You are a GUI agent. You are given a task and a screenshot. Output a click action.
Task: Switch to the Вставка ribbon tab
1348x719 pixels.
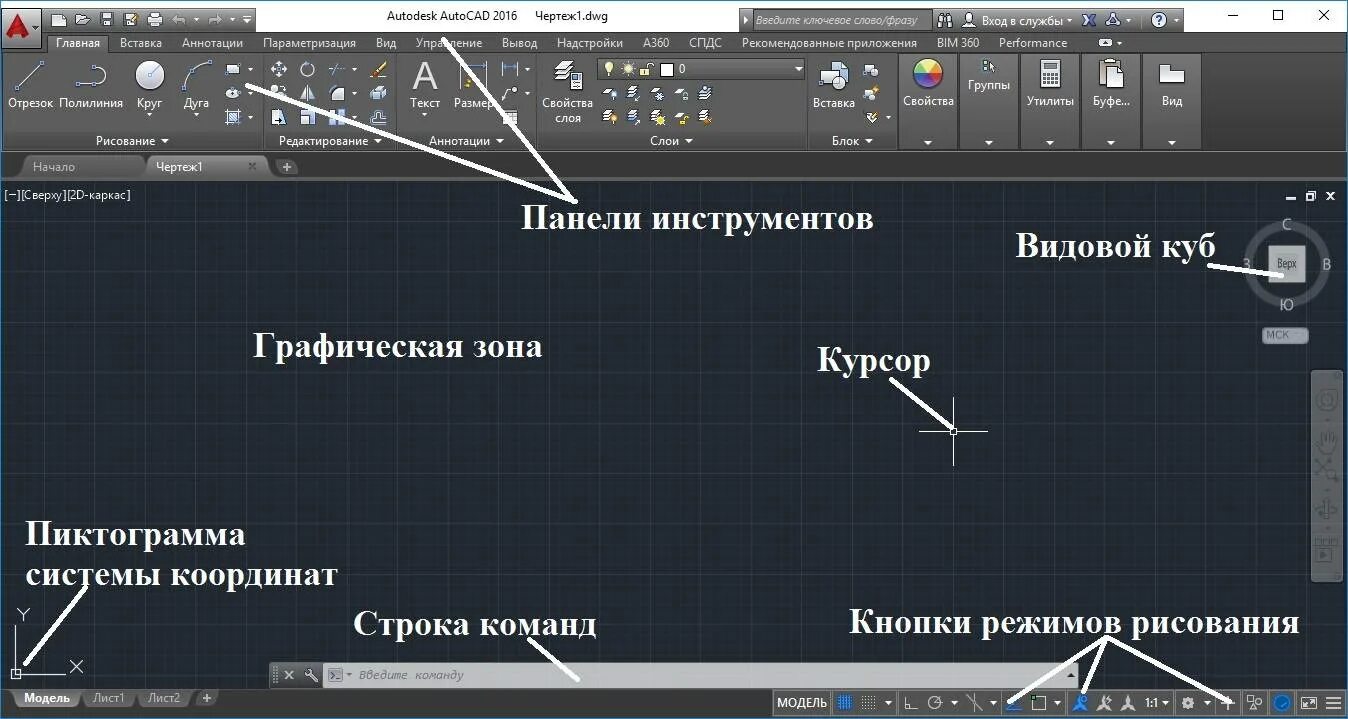click(x=141, y=43)
